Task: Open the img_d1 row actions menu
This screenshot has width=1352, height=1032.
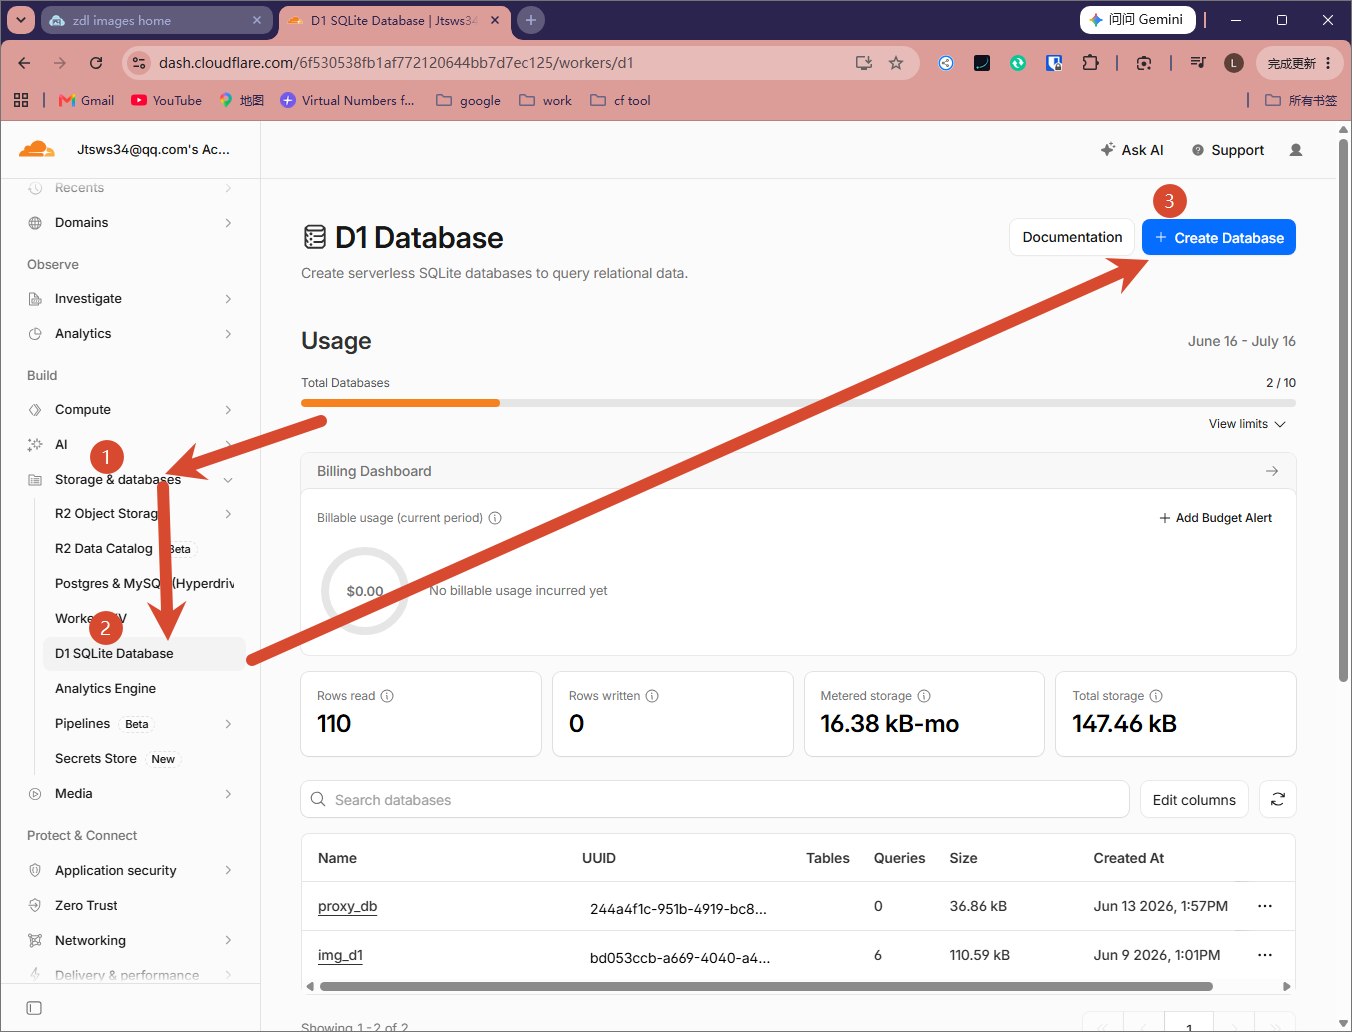Action: [1265, 955]
